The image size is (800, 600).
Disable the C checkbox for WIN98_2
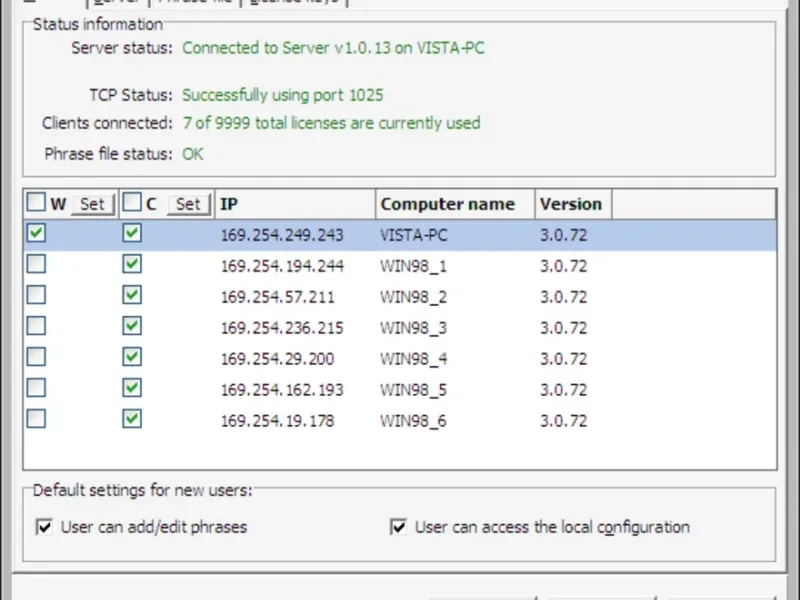[132, 296]
